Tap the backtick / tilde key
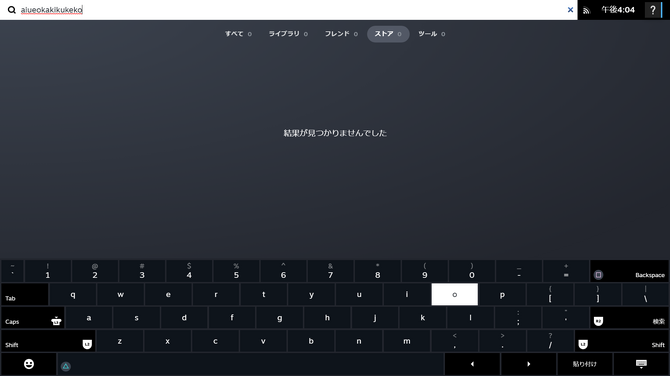 (x=12, y=271)
